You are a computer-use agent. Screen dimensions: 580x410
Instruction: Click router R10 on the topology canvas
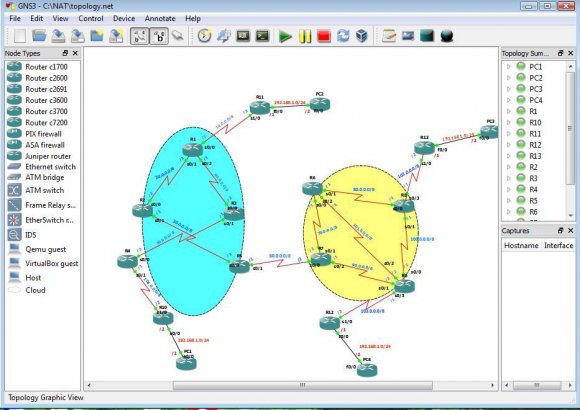(163, 318)
